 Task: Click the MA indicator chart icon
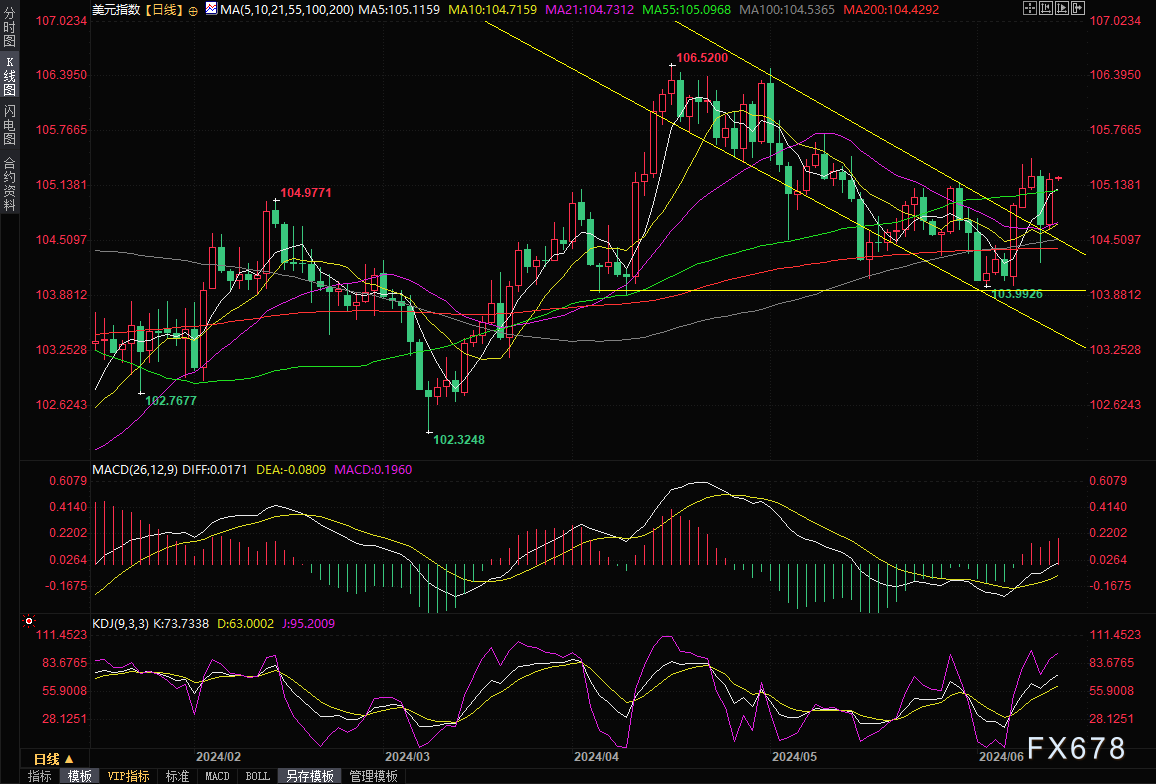click(210, 8)
